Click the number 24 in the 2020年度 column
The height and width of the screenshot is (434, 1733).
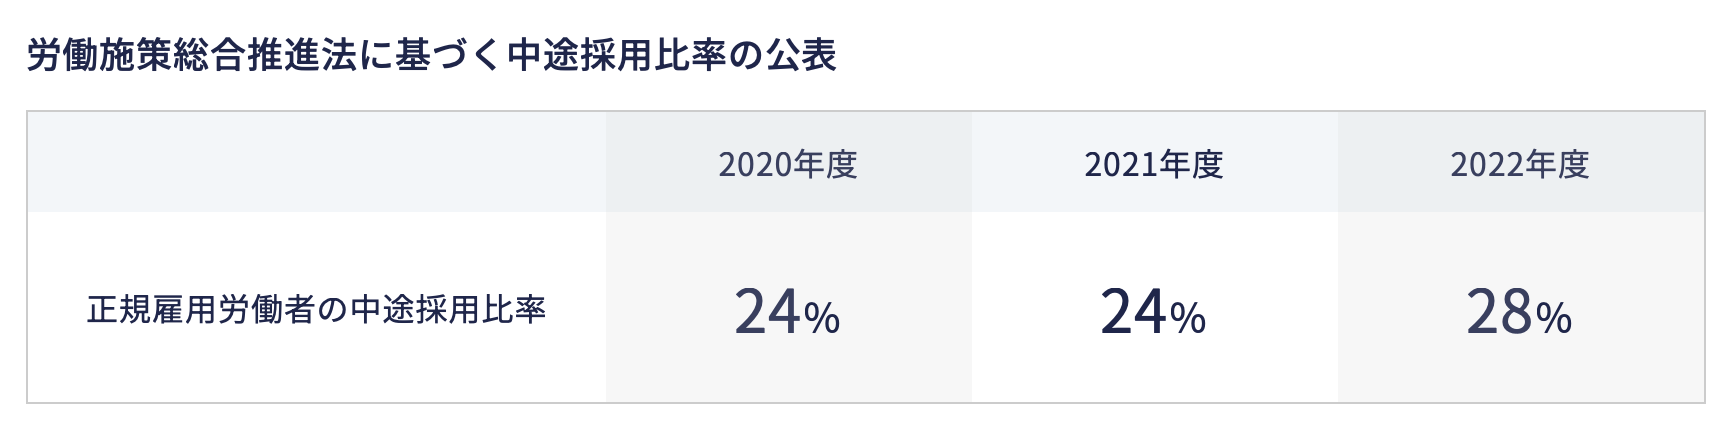767,311
